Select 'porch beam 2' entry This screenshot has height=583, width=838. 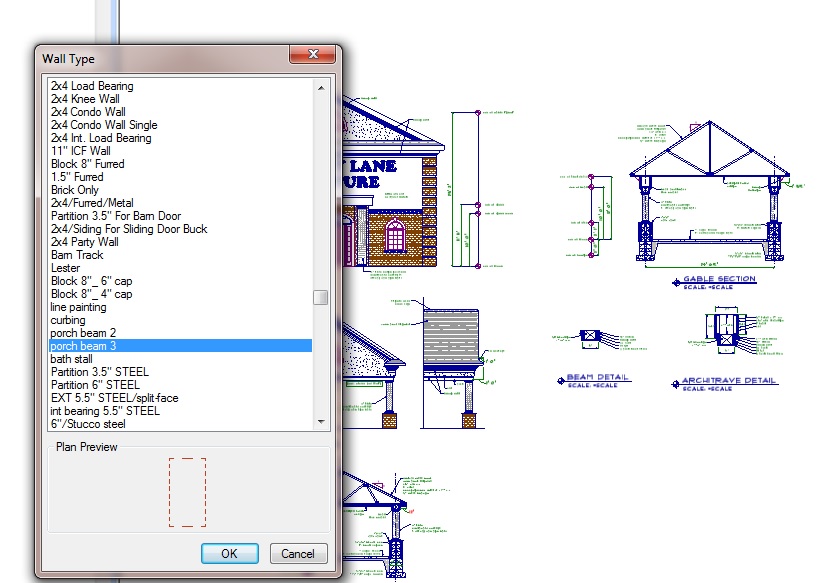[x=83, y=333]
